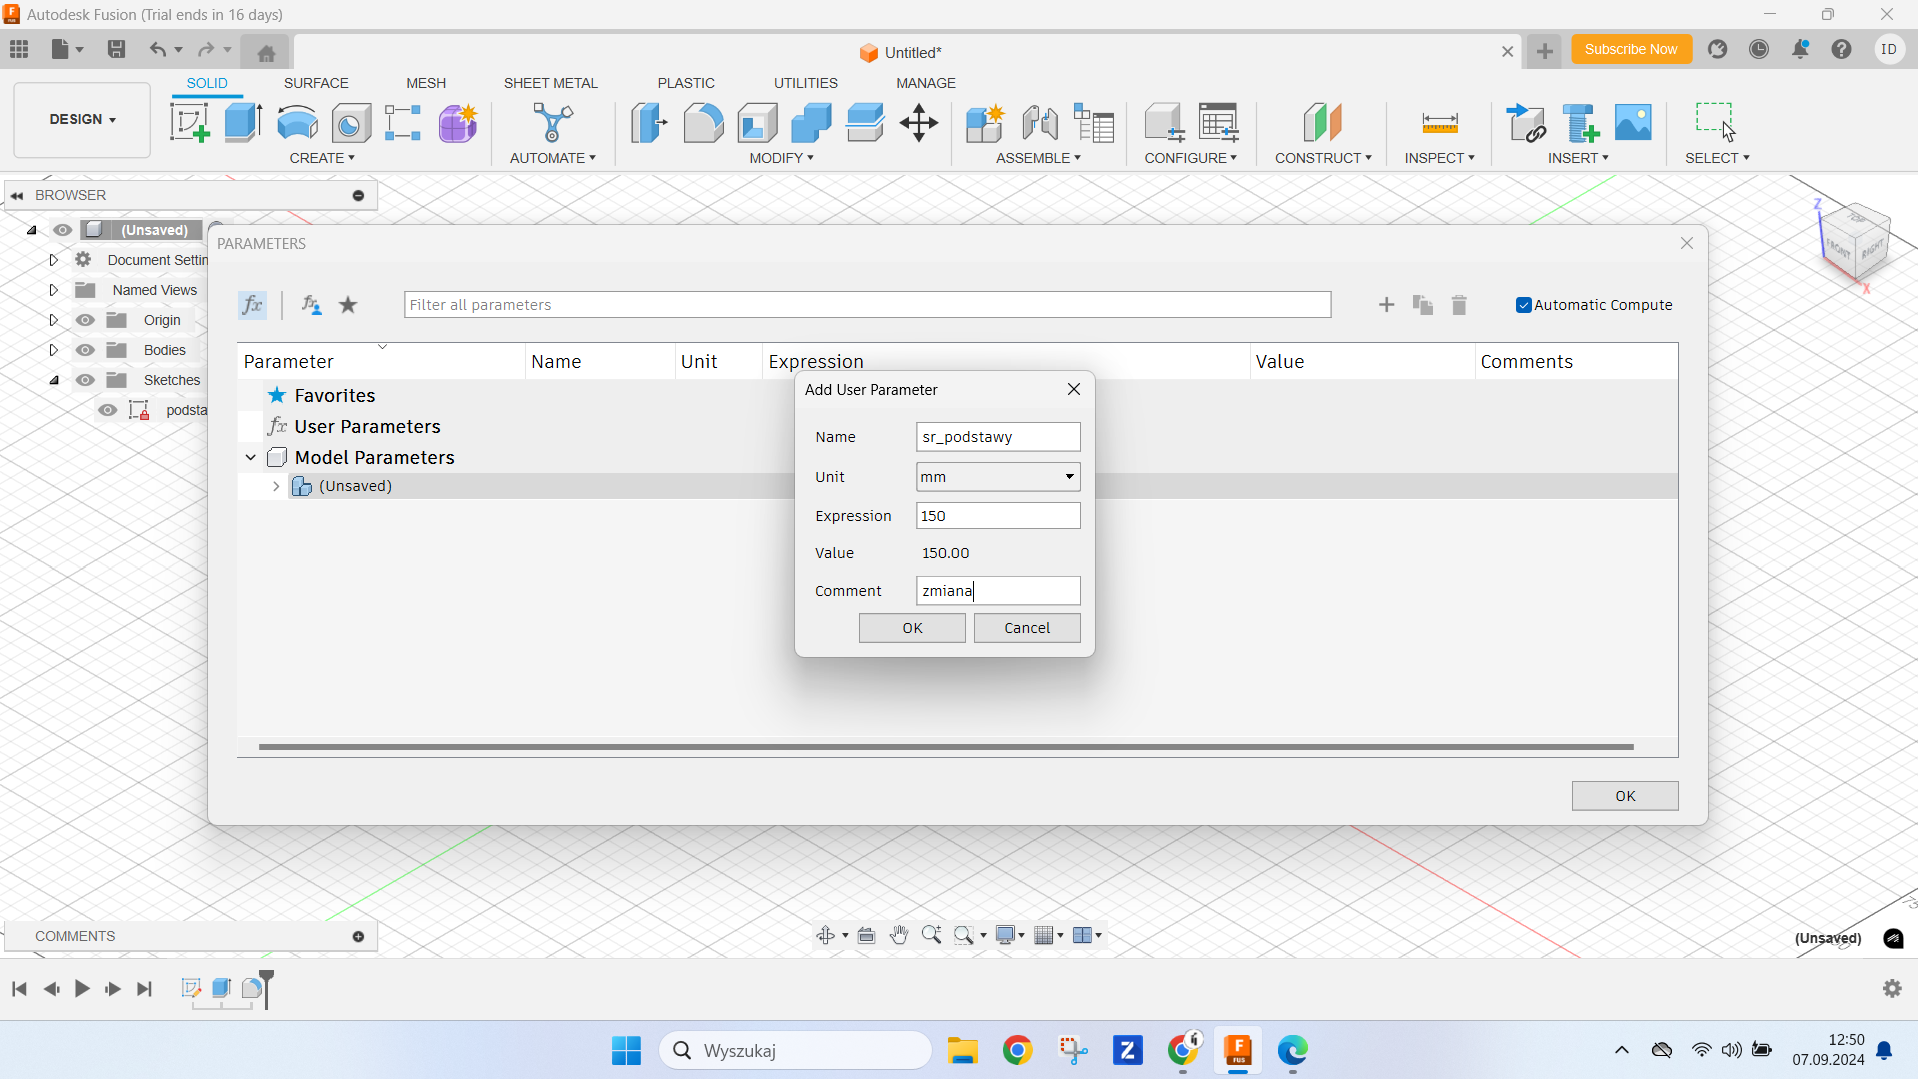Screen dimensions: 1918x1079
Task: Open Google Chrome from the taskbar
Action: (1017, 1051)
